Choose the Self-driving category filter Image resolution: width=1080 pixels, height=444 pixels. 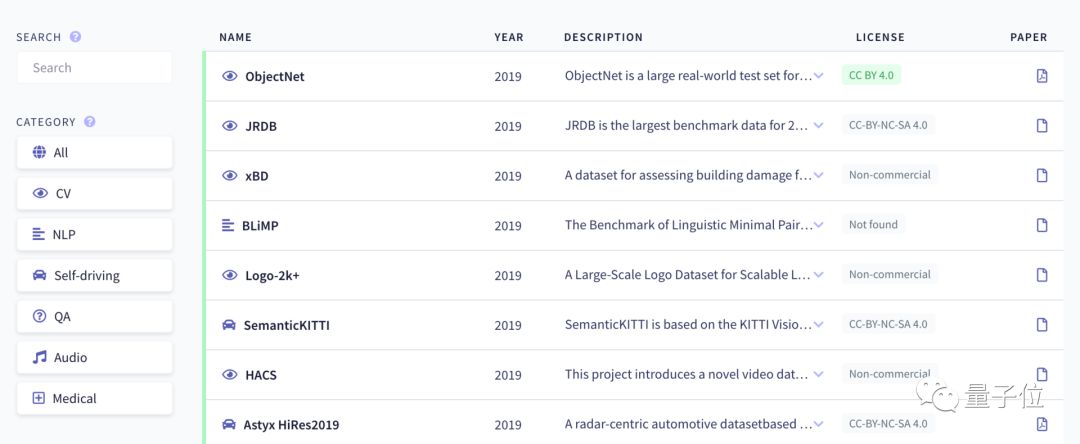pos(94,275)
